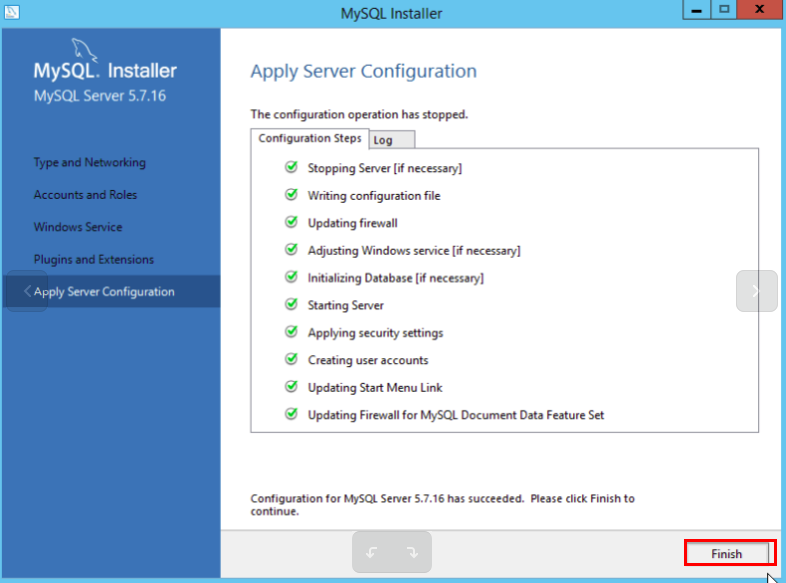
Task: Click check icon beside Starting Server
Action: click(x=291, y=304)
